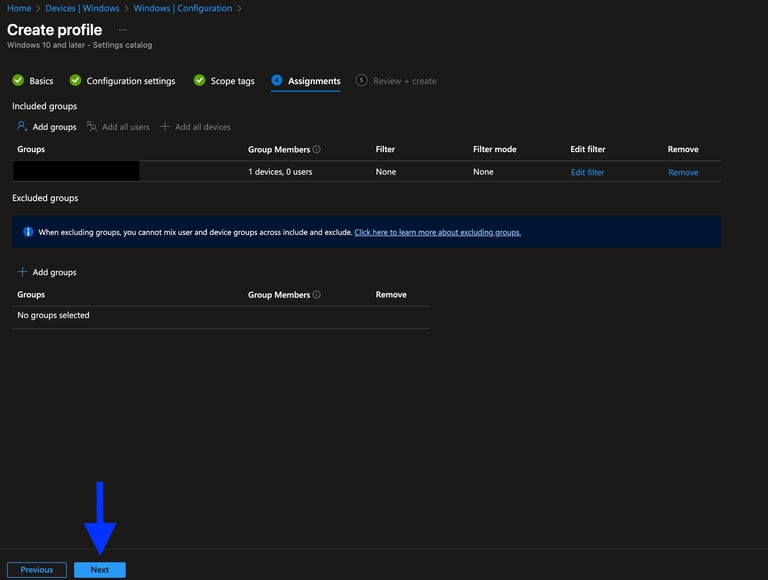This screenshot has height=580, width=768.
Task: Click info icon next to excluded Group Members
Action: [x=317, y=294]
